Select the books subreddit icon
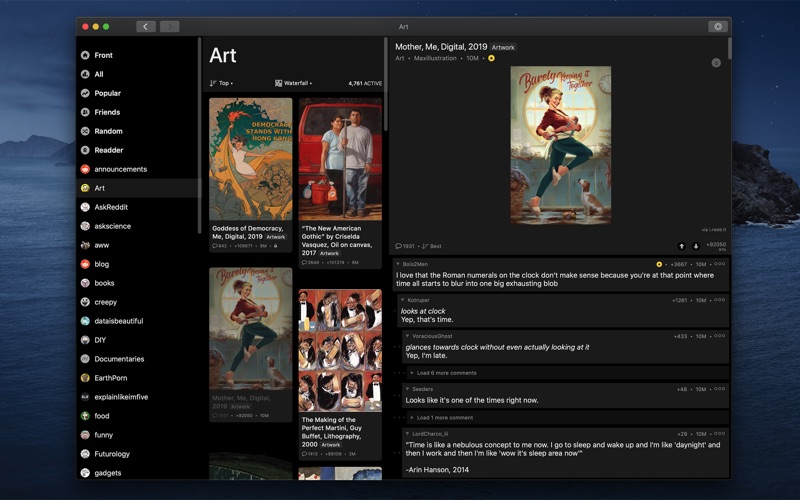Screen dimensions: 800x500 pyautogui.click(x=85, y=283)
